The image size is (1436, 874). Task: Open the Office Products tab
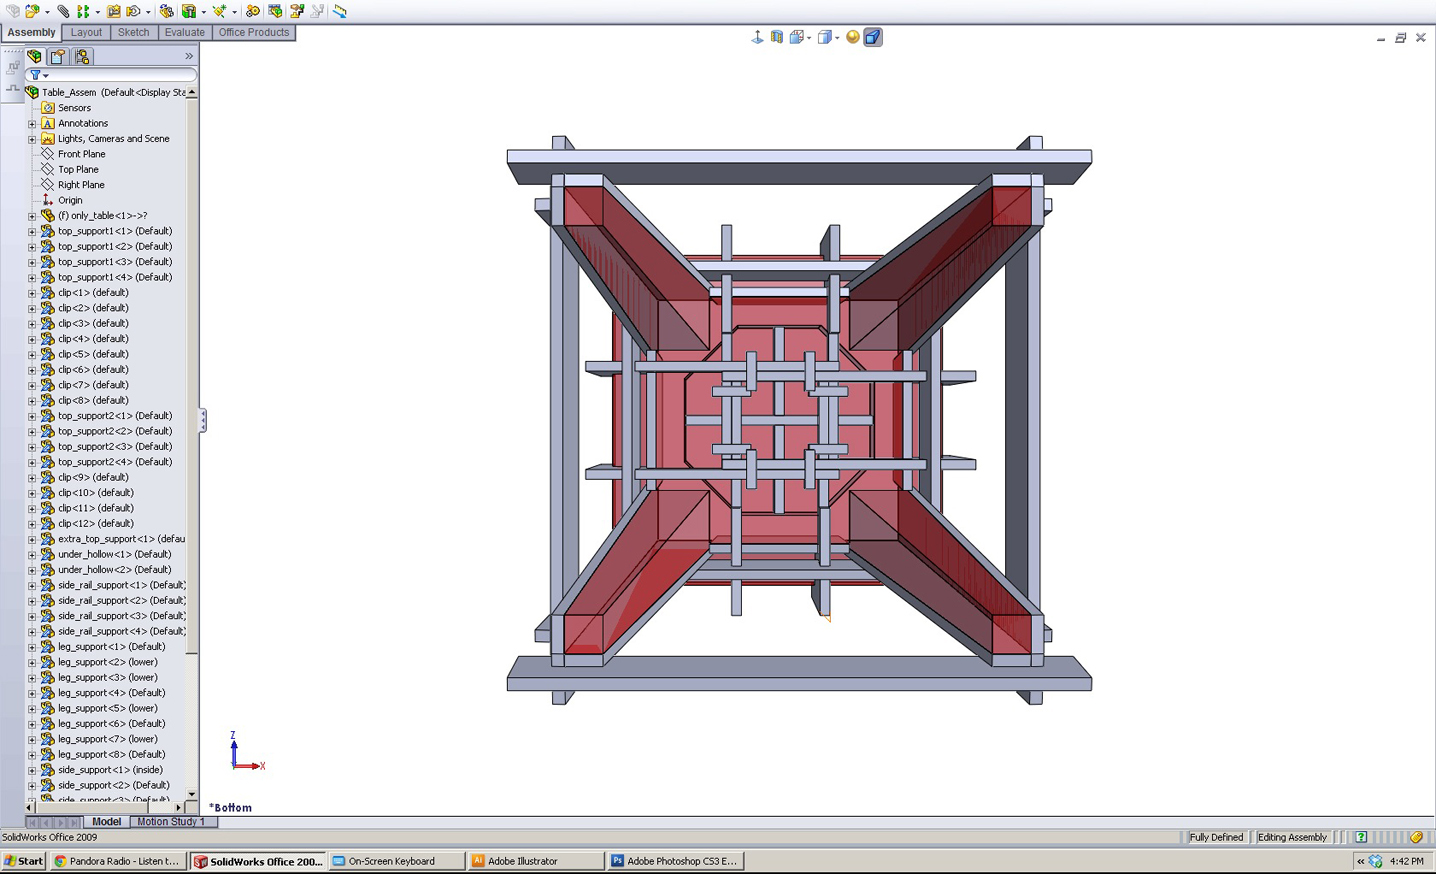coord(254,32)
